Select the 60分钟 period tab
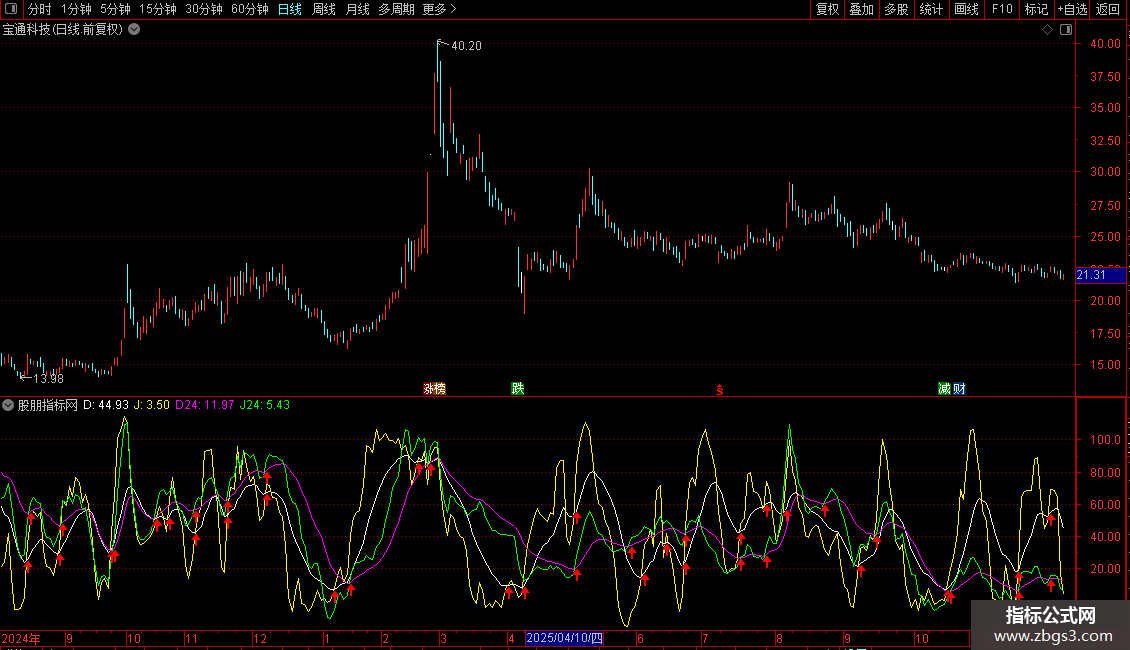This screenshot has height=650, width=1130. tap(250, 9)
